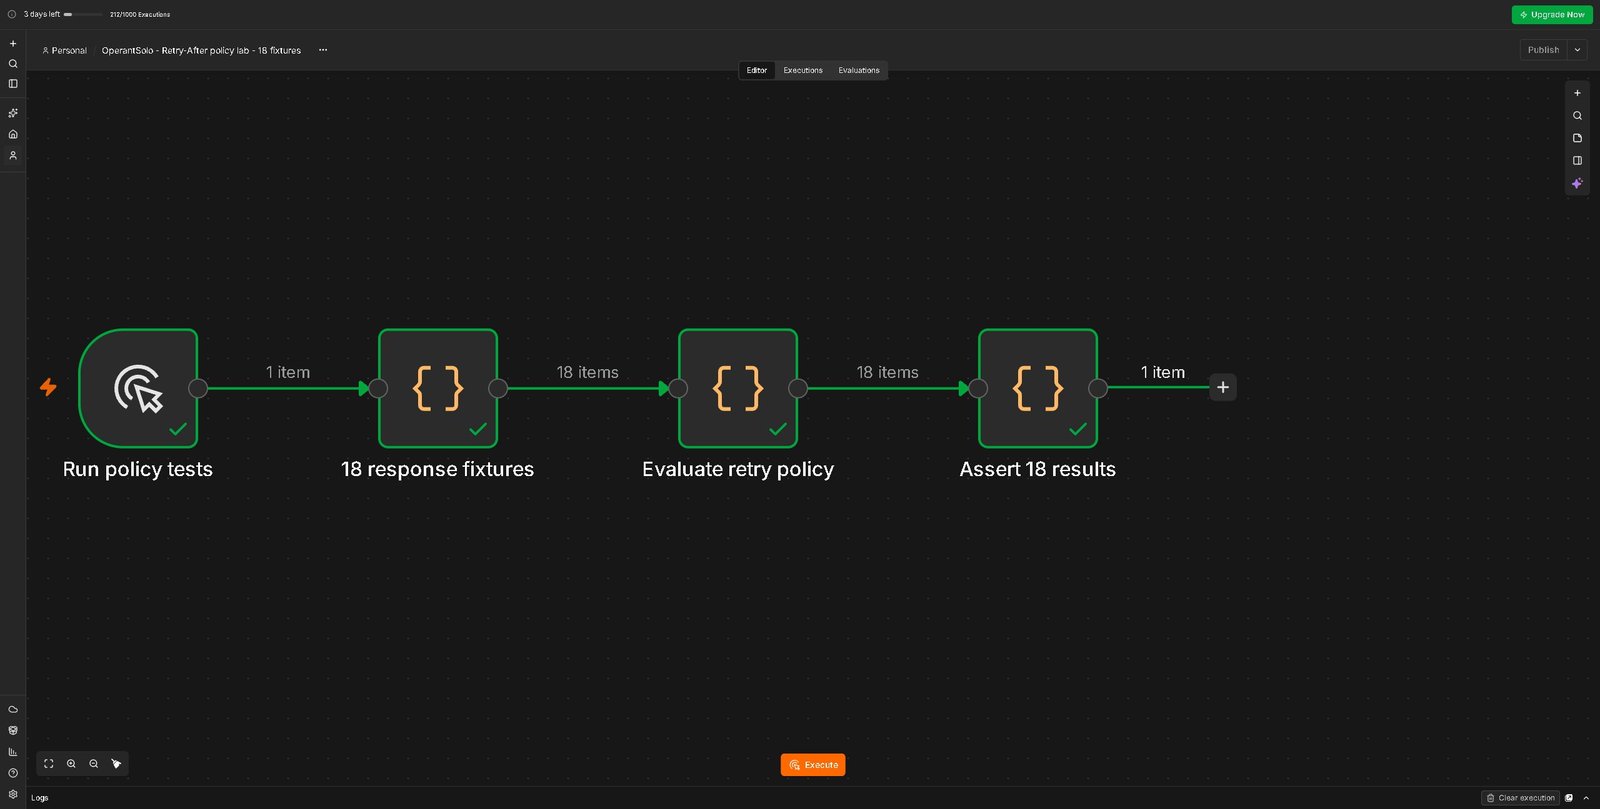Viewport: 1600px width, 809px height.
Task: Switch to the Editor tab
Action: (757, 70)
